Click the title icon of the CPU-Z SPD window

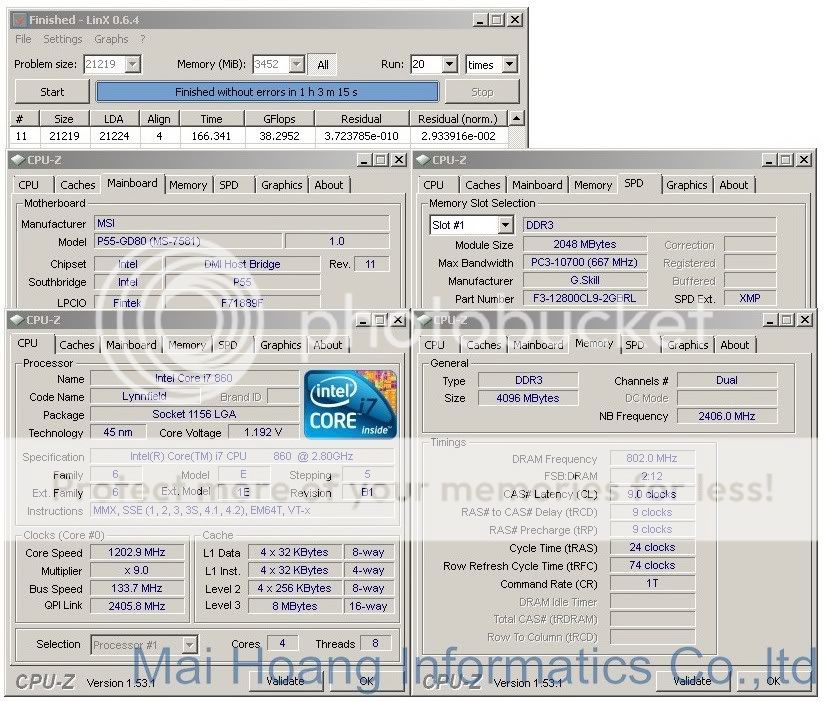pos(423,160)
